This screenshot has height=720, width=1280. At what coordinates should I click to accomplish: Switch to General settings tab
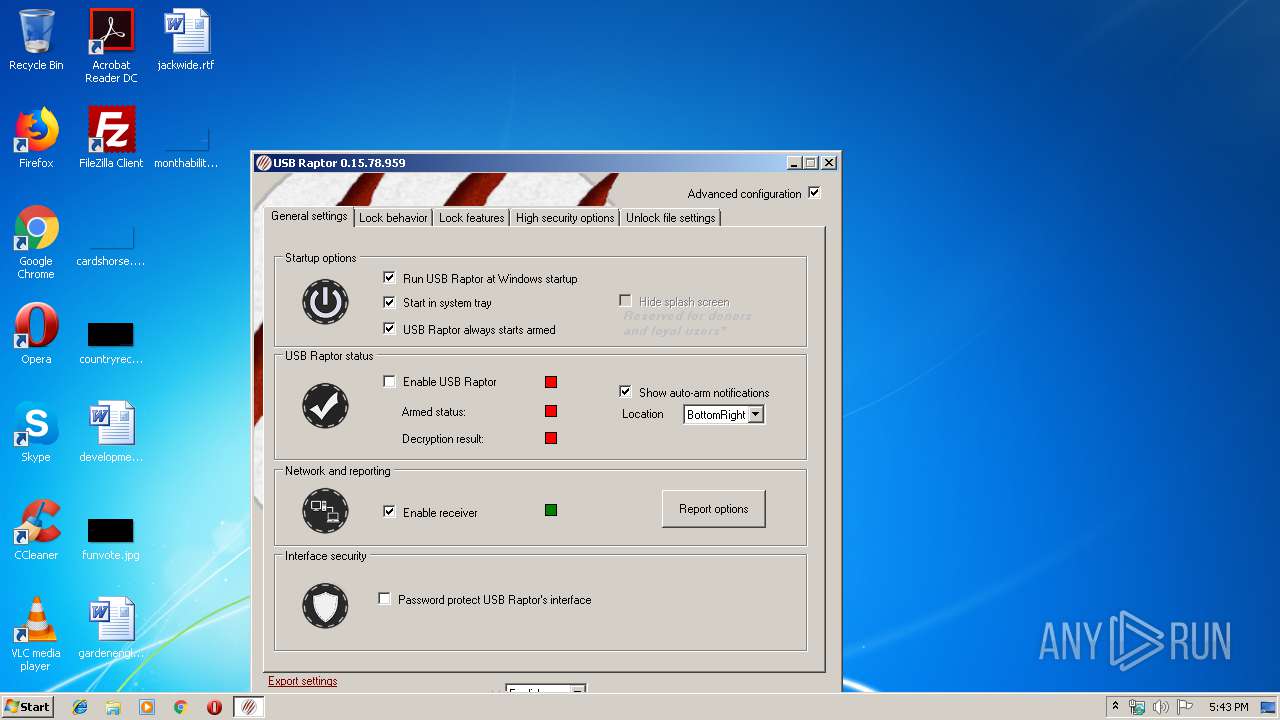[x=309, y=216]
